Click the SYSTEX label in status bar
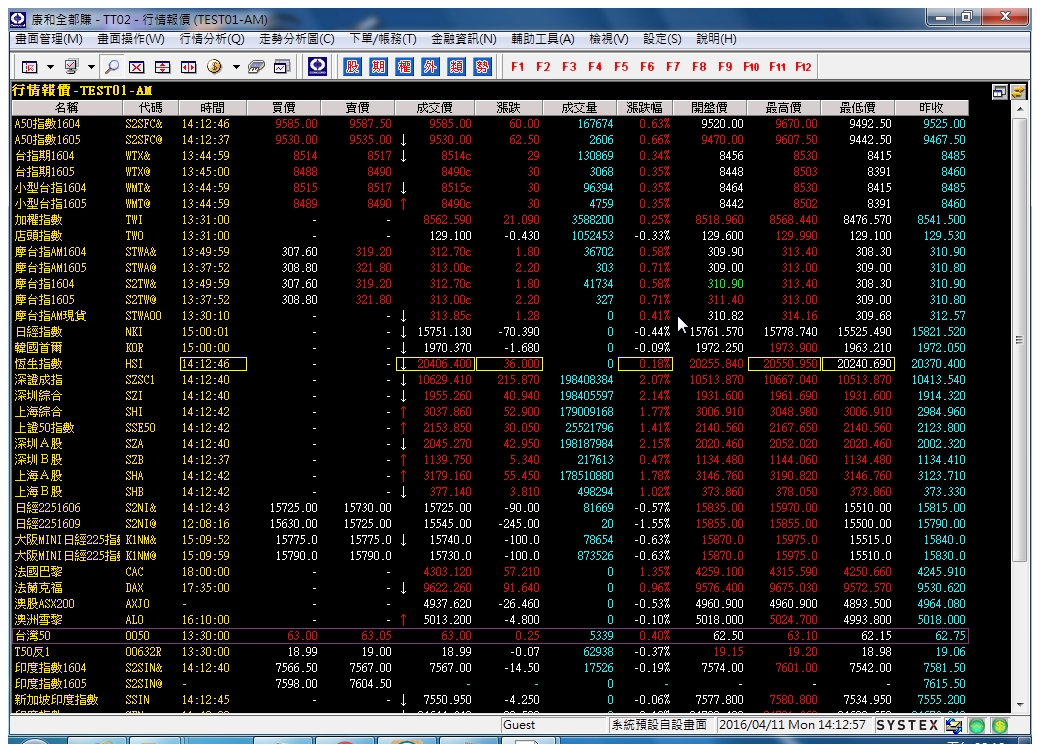 [x=907, y=725]
